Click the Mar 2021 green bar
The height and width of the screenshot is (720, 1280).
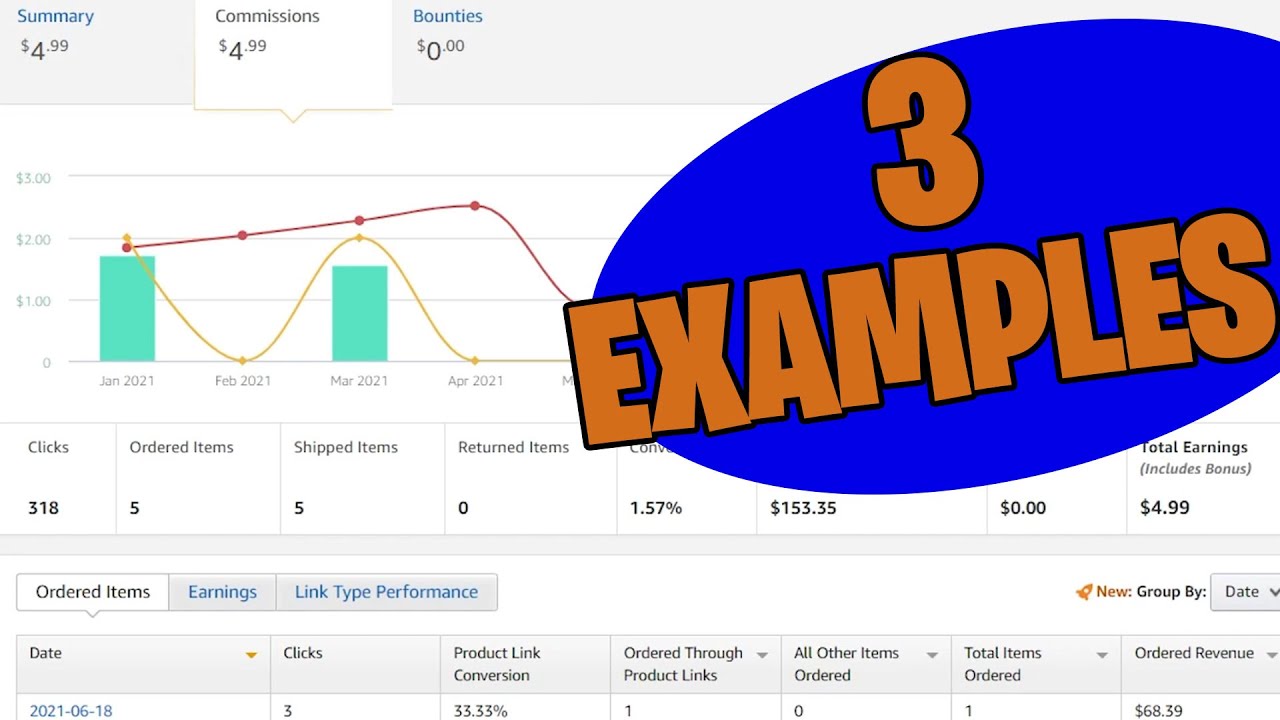pyautogui.click(x=359, y=314)
